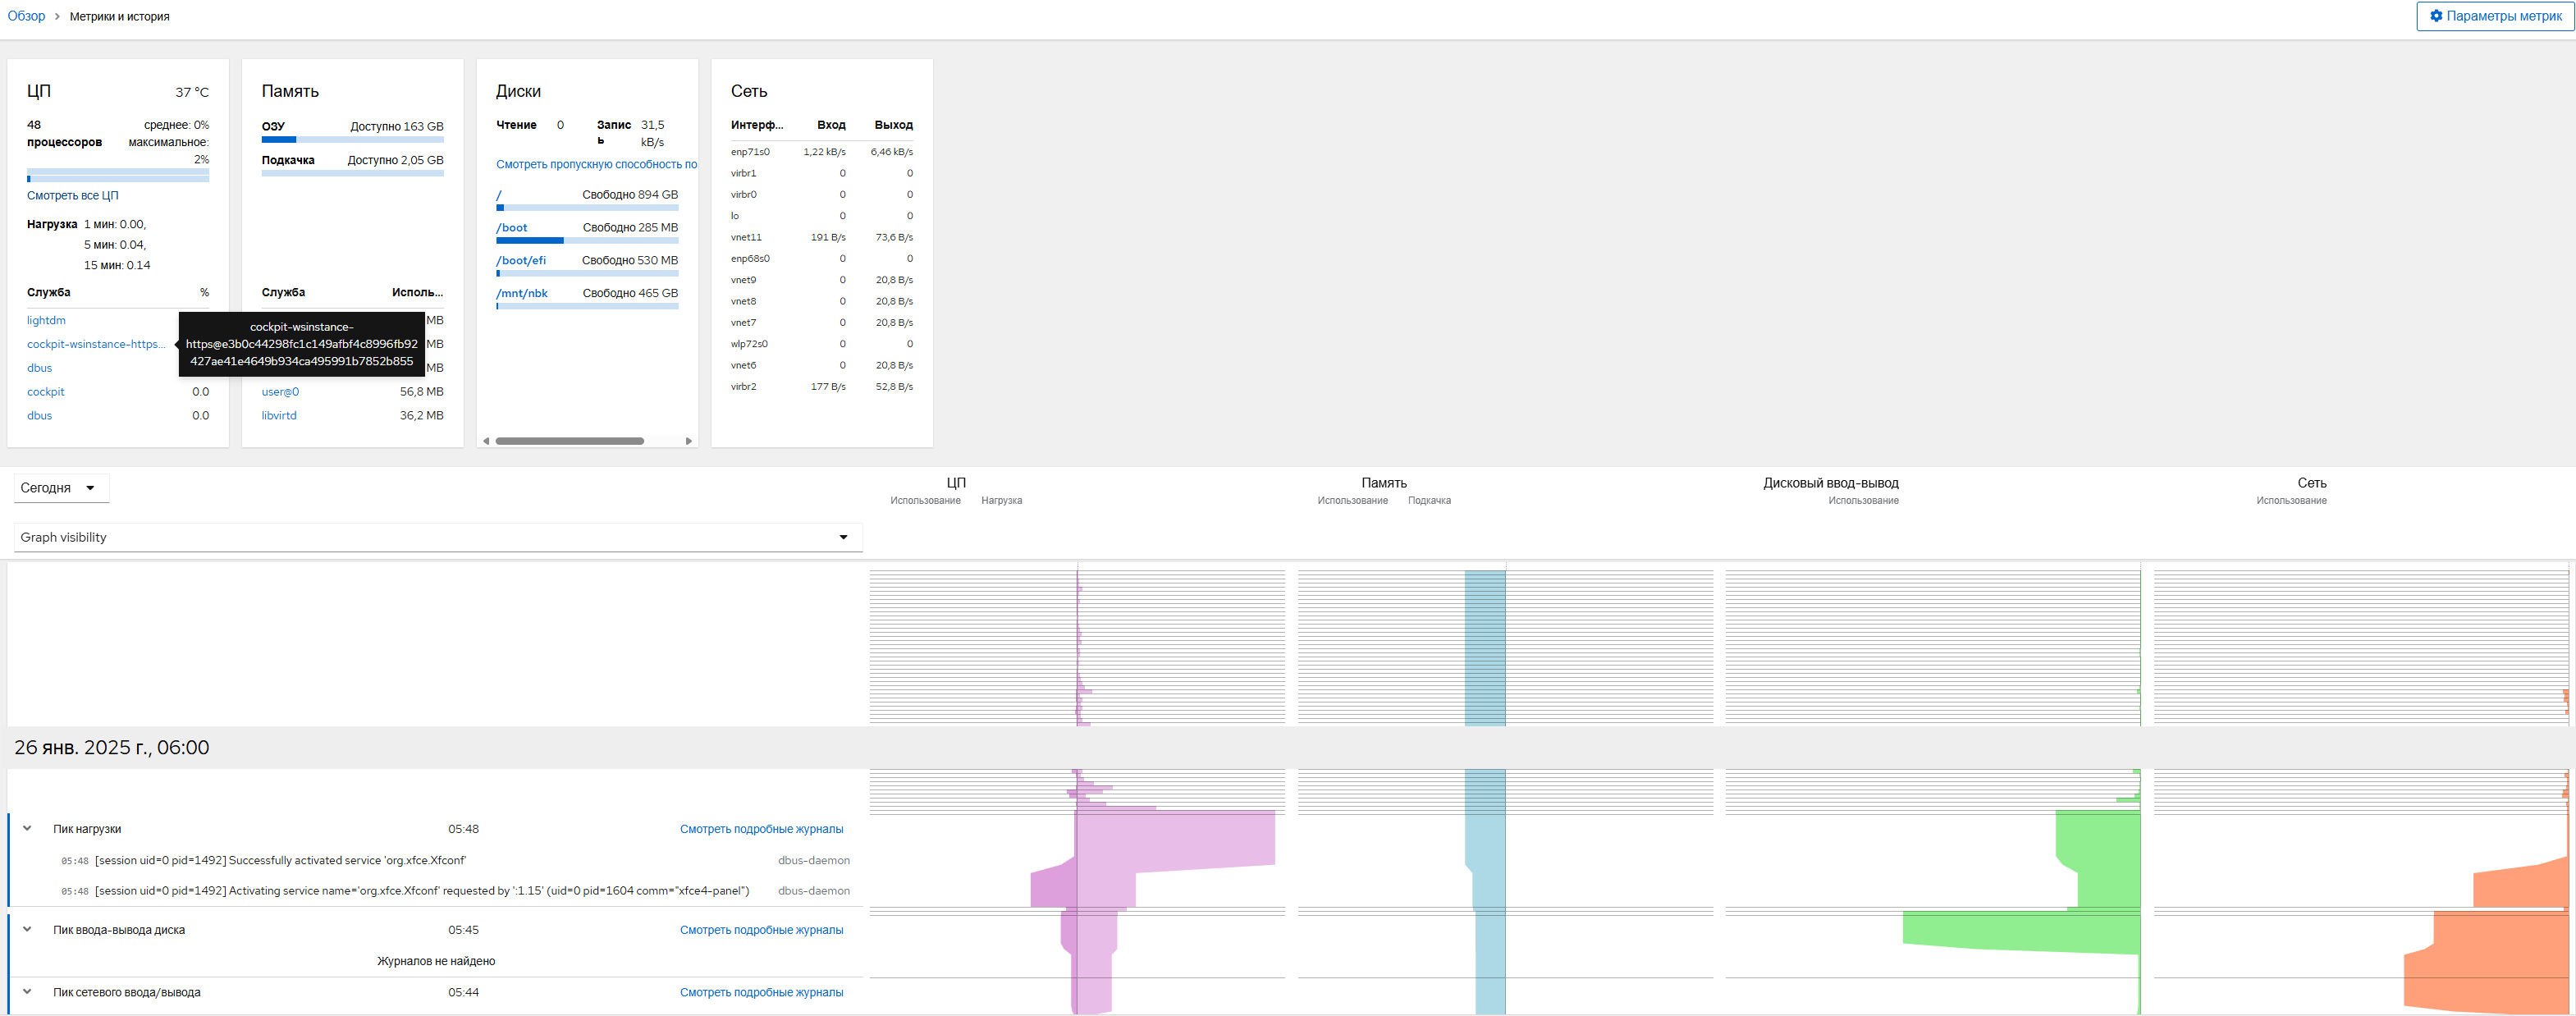Click the RAM usage progress bar
2576x1016 pixels.
point(352,140)
